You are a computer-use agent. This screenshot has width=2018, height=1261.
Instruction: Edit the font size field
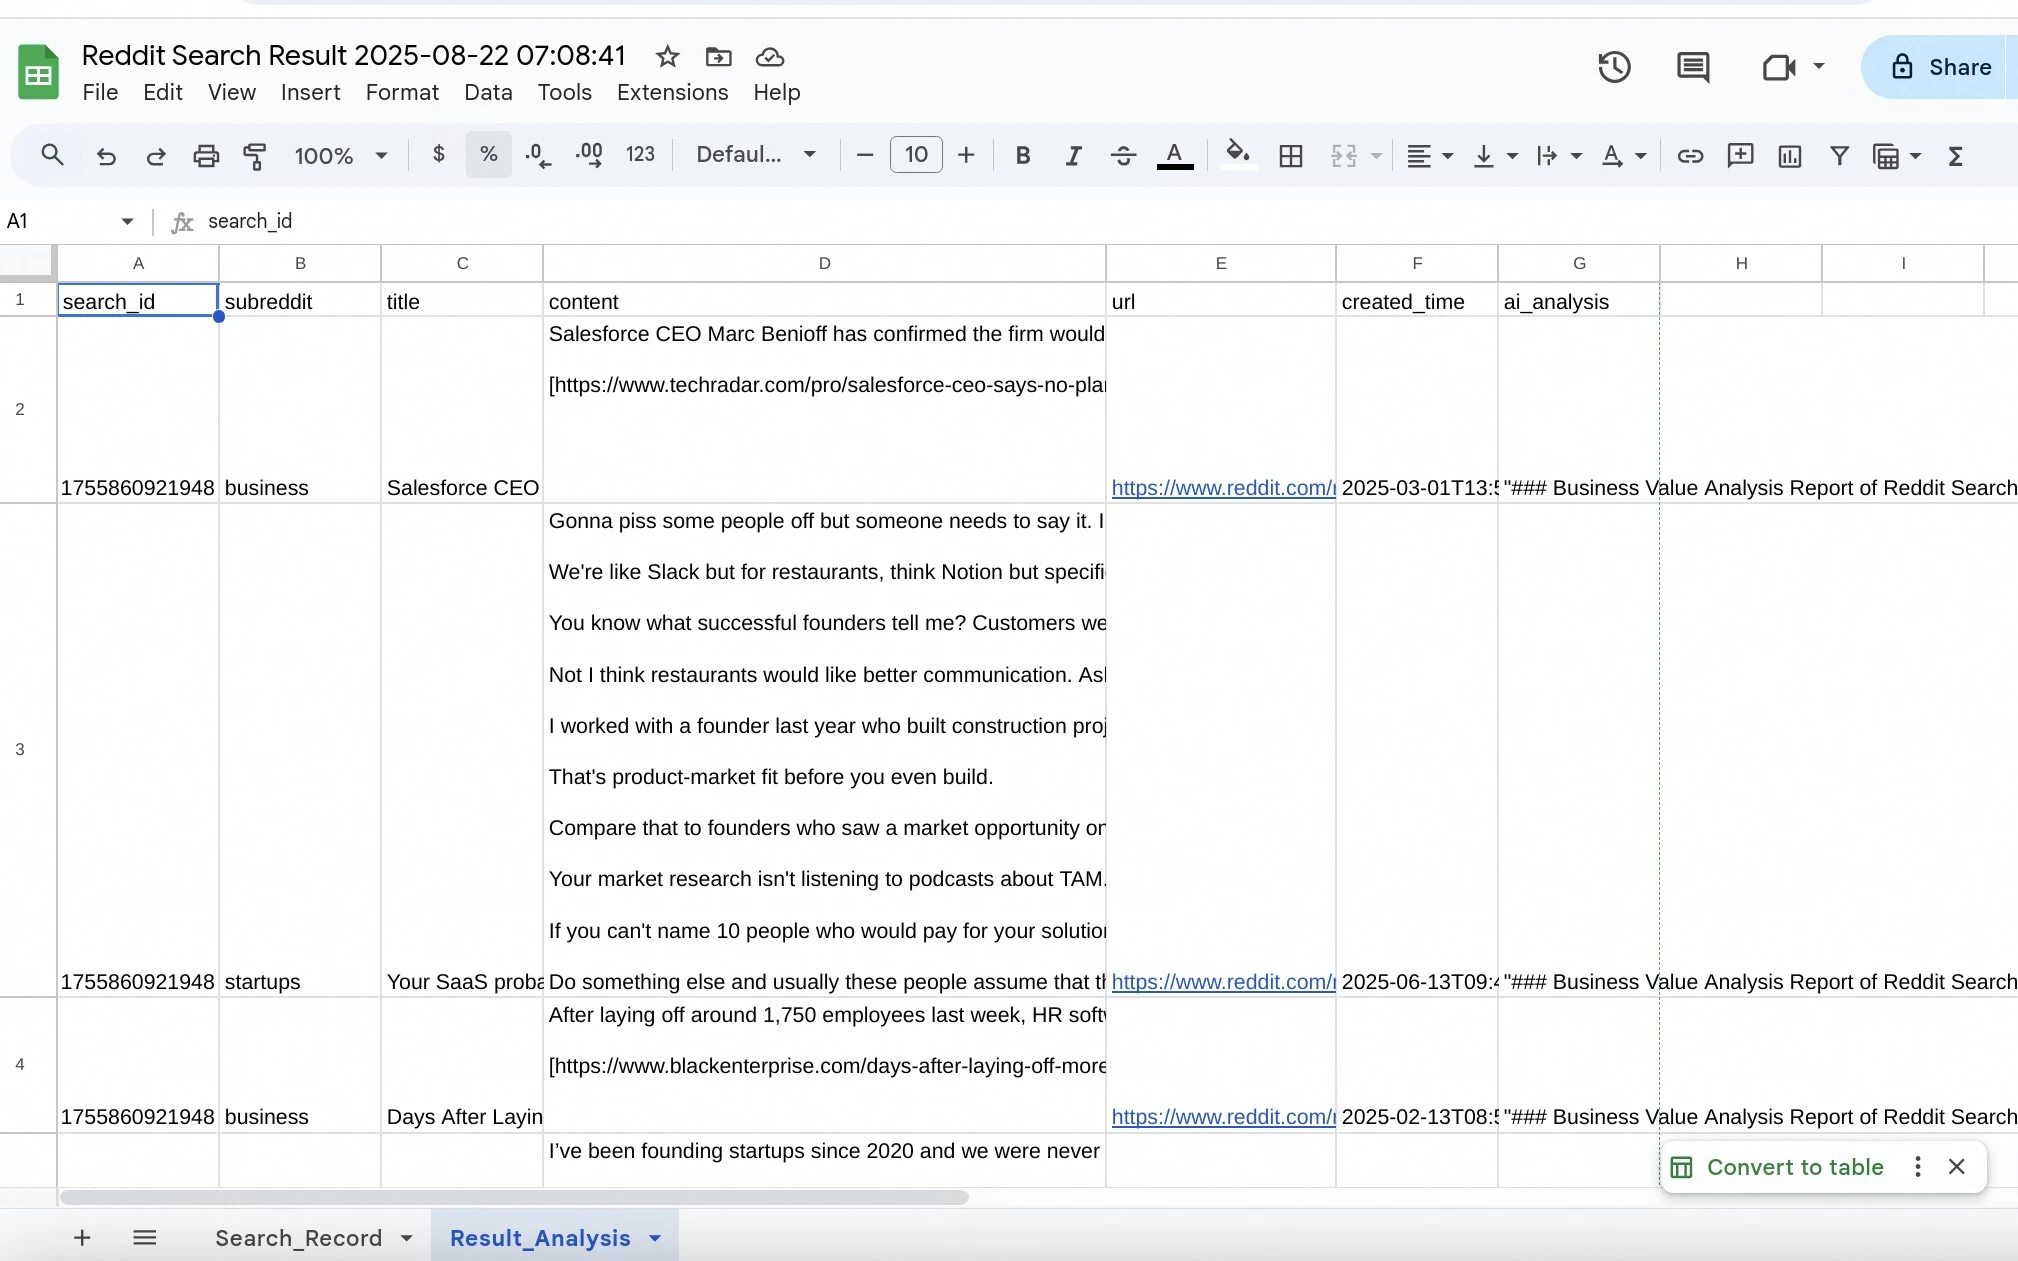(916, 155)
